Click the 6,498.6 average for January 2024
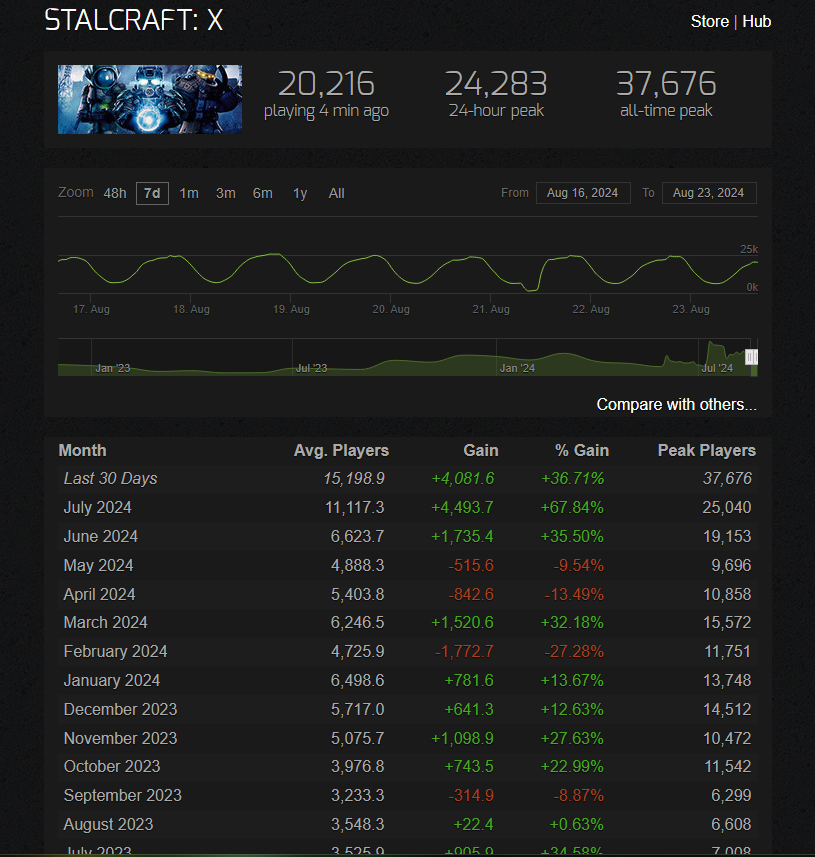Screen dimensions: 815x857 coord(357,680)
